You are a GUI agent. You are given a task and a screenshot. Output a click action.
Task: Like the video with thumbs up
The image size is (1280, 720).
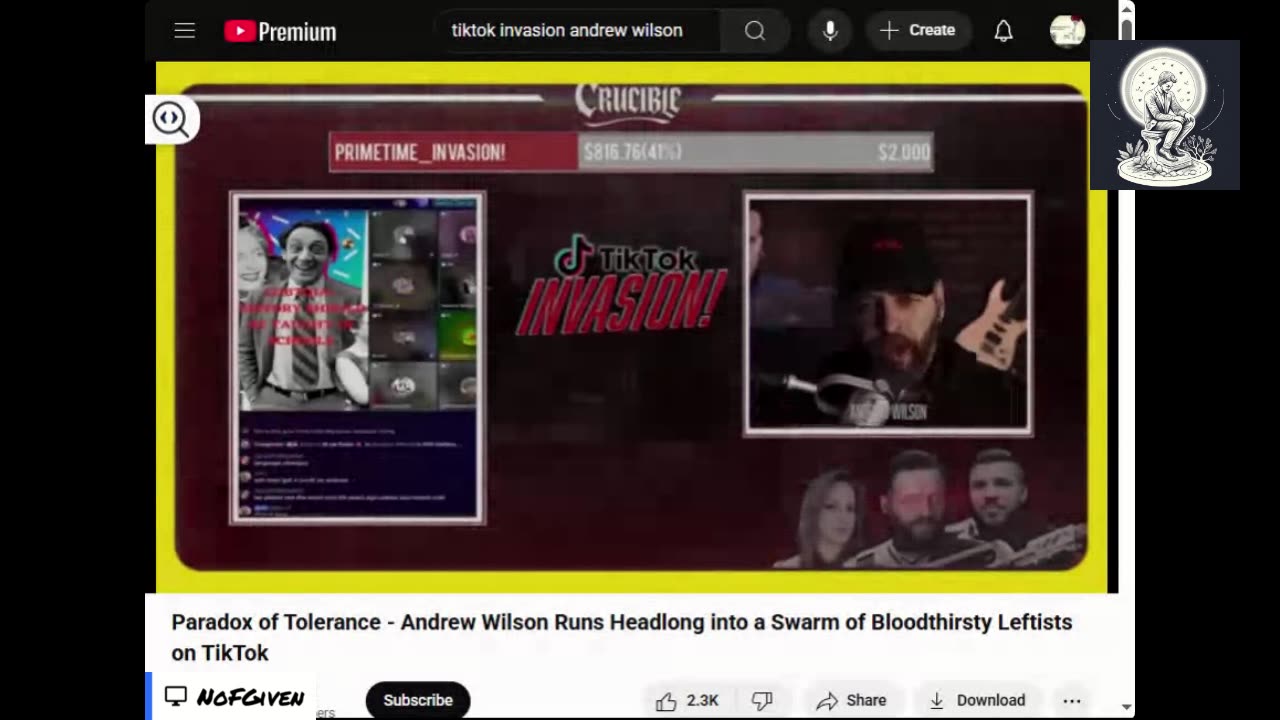coord(688,701)
